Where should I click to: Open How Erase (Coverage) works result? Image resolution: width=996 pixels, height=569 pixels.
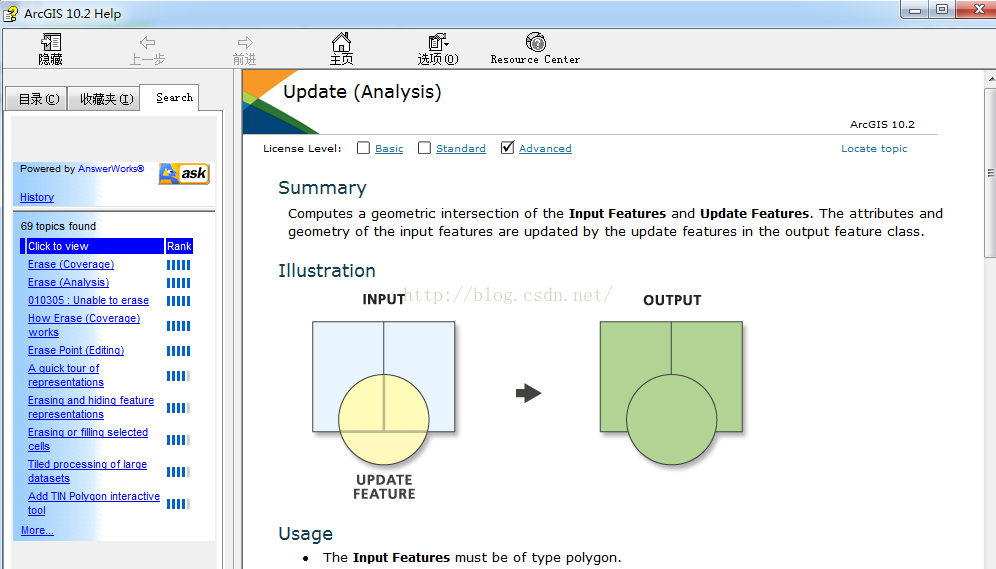(84, 325)
